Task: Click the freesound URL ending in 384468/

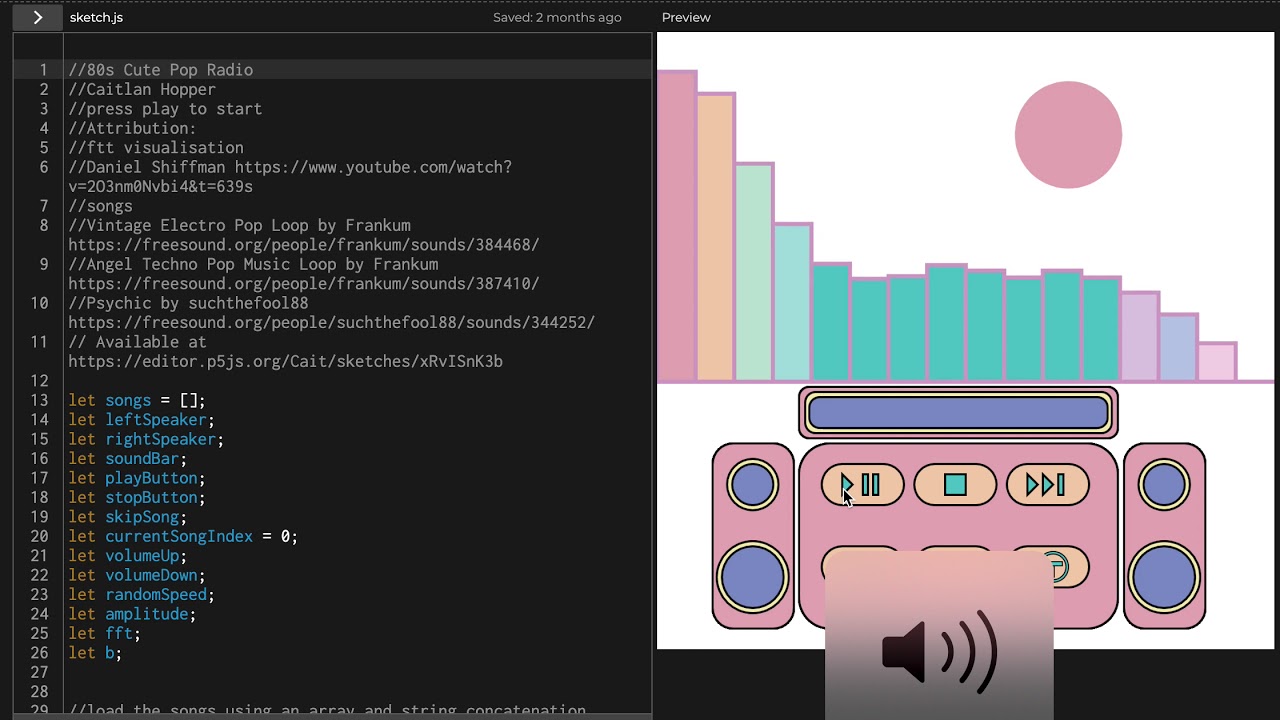Action: coord(303,245)
